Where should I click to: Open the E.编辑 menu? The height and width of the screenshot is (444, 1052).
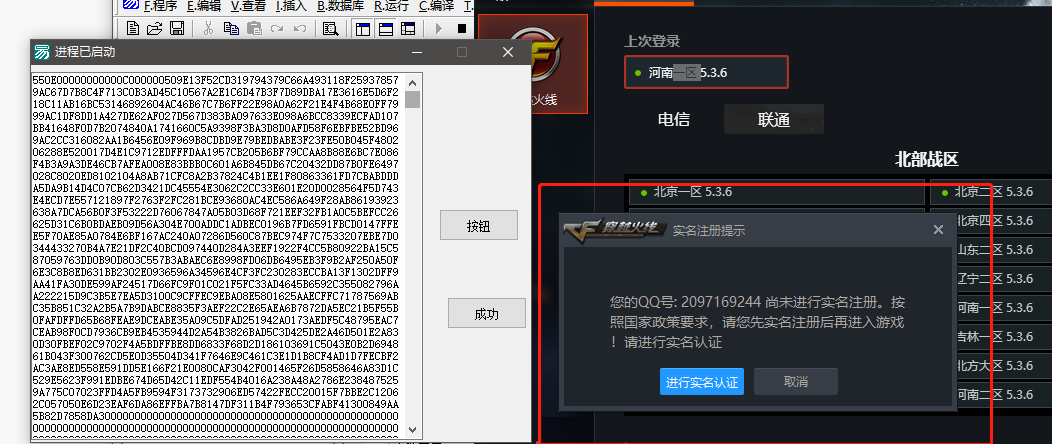point(203,6)
